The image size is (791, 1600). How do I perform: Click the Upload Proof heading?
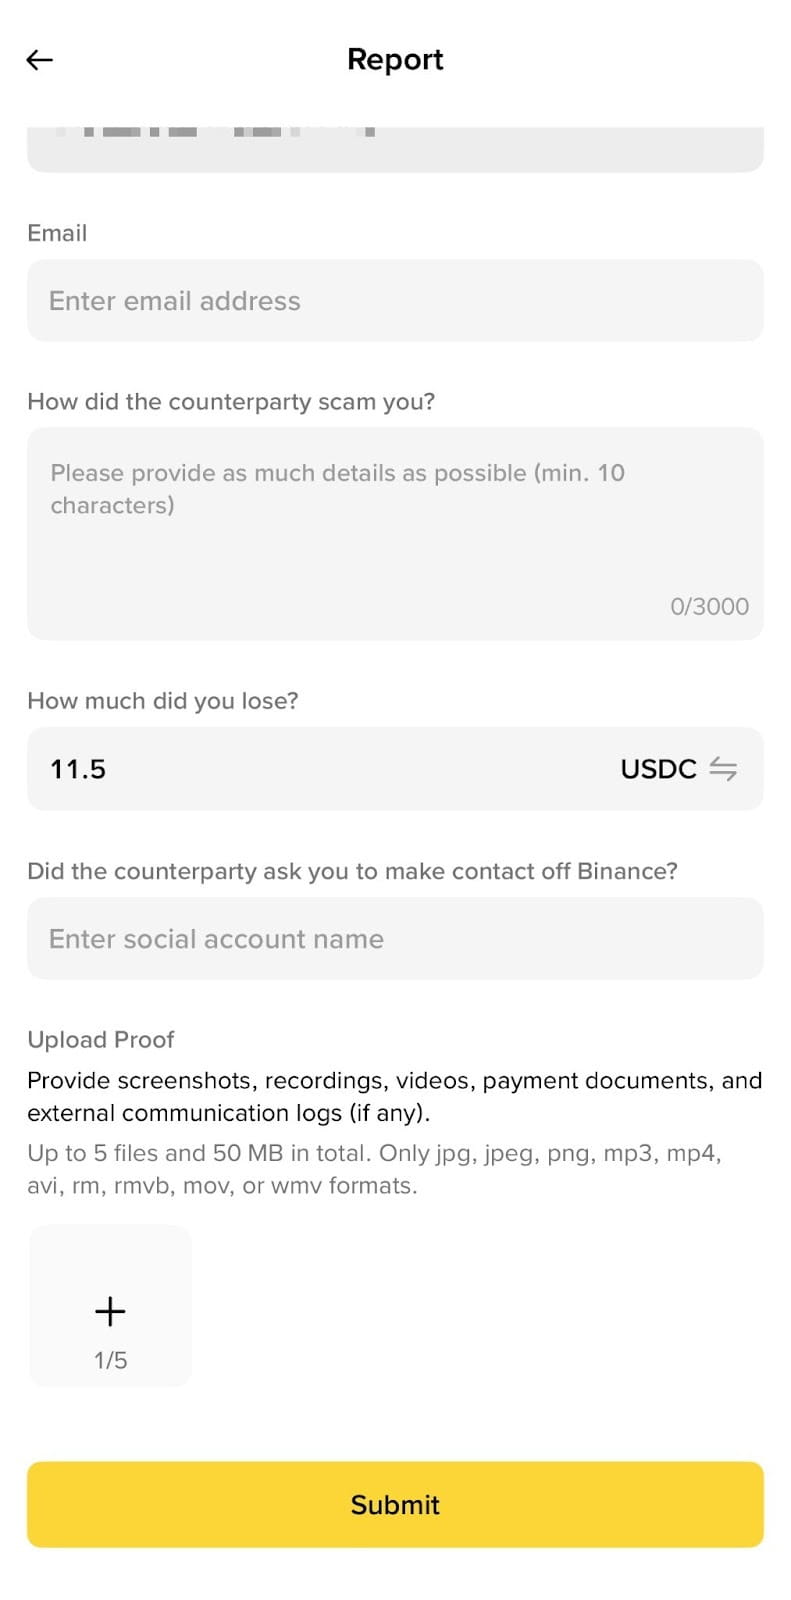tap(101, 1040)
